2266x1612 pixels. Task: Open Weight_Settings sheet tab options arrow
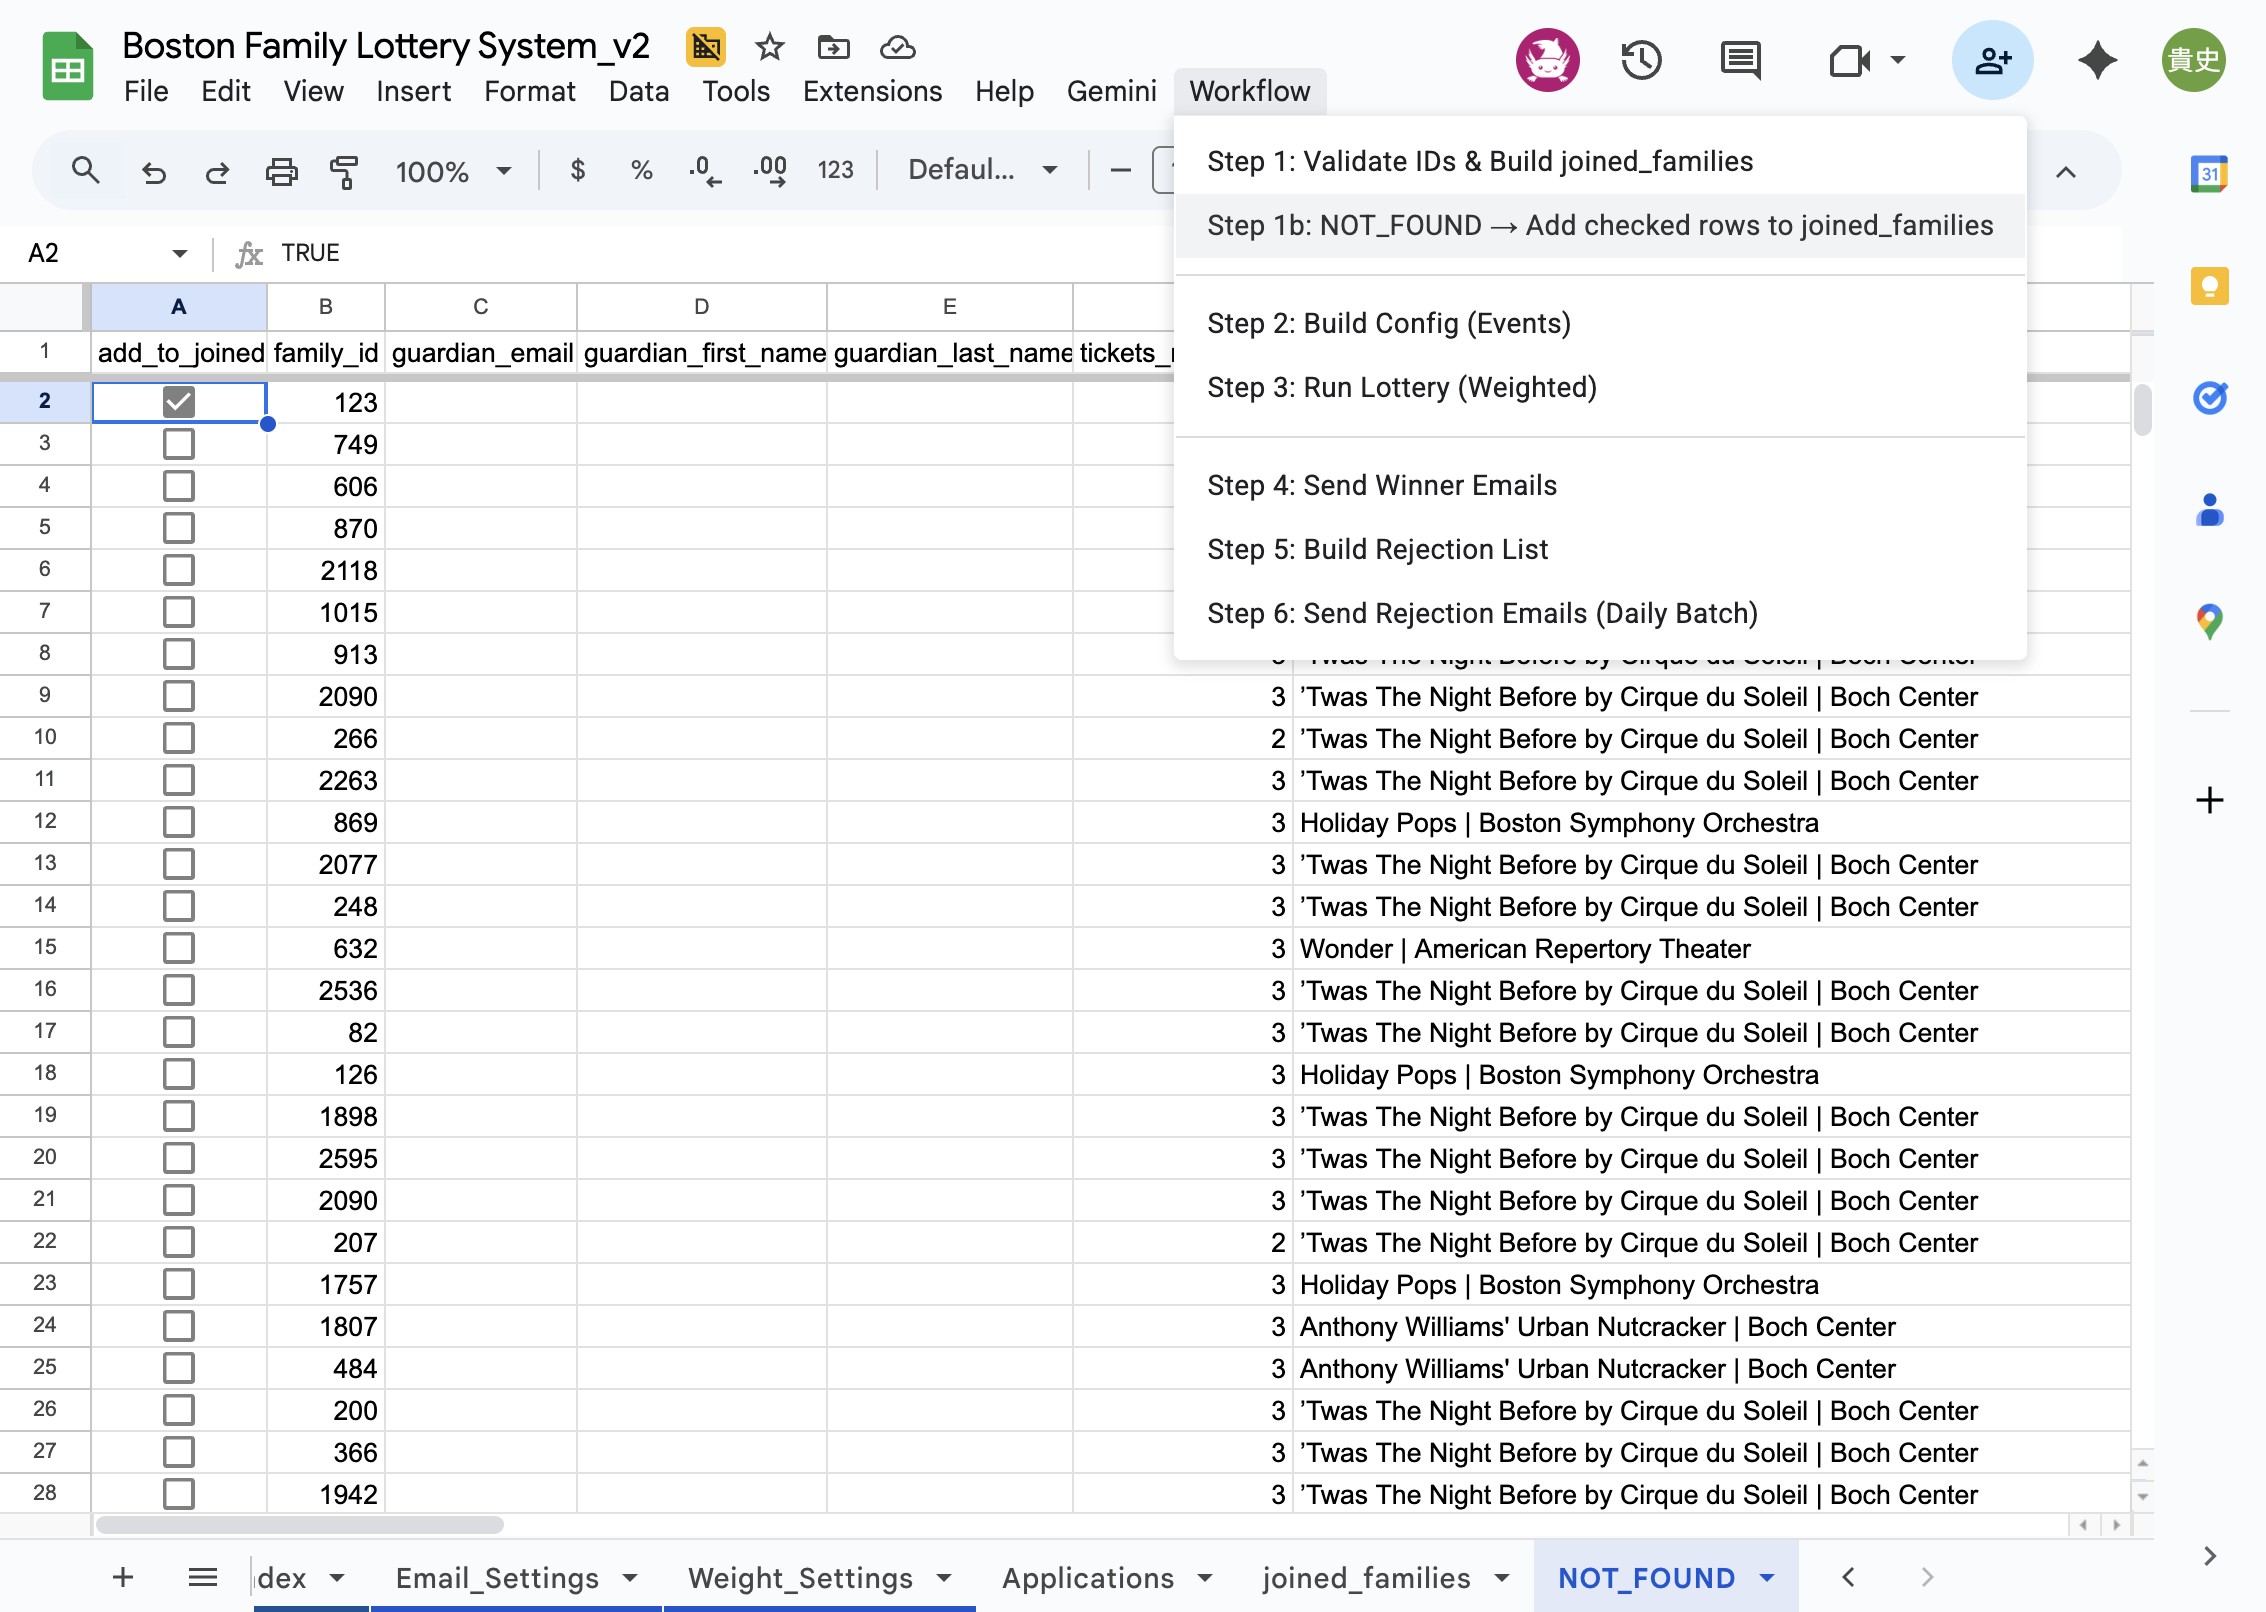(x=944, y=1578)
